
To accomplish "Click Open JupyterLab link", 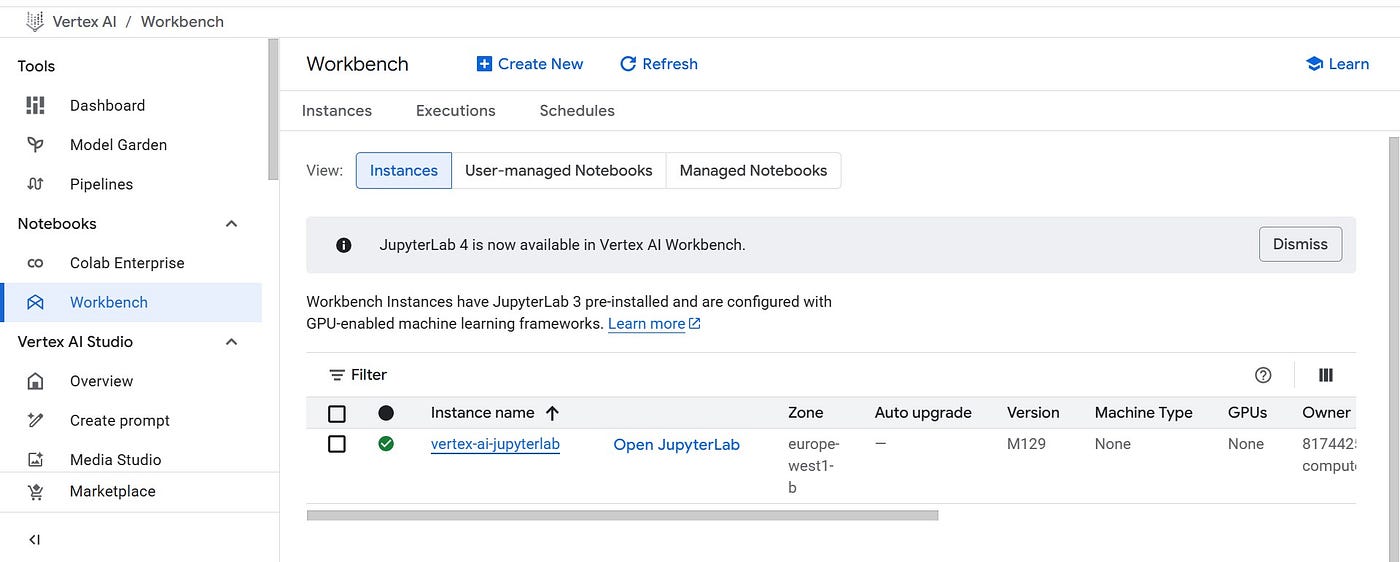I will (676, 445).
